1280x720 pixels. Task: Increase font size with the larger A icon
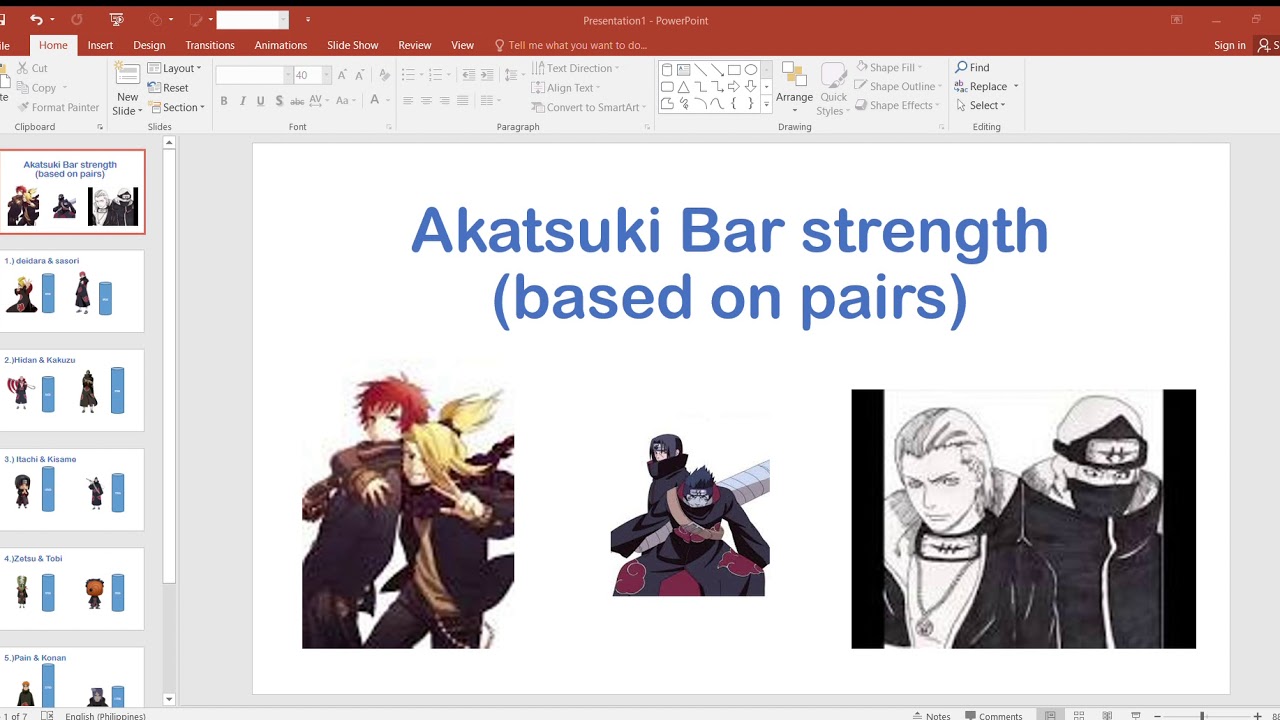click(x=342, y=75)
